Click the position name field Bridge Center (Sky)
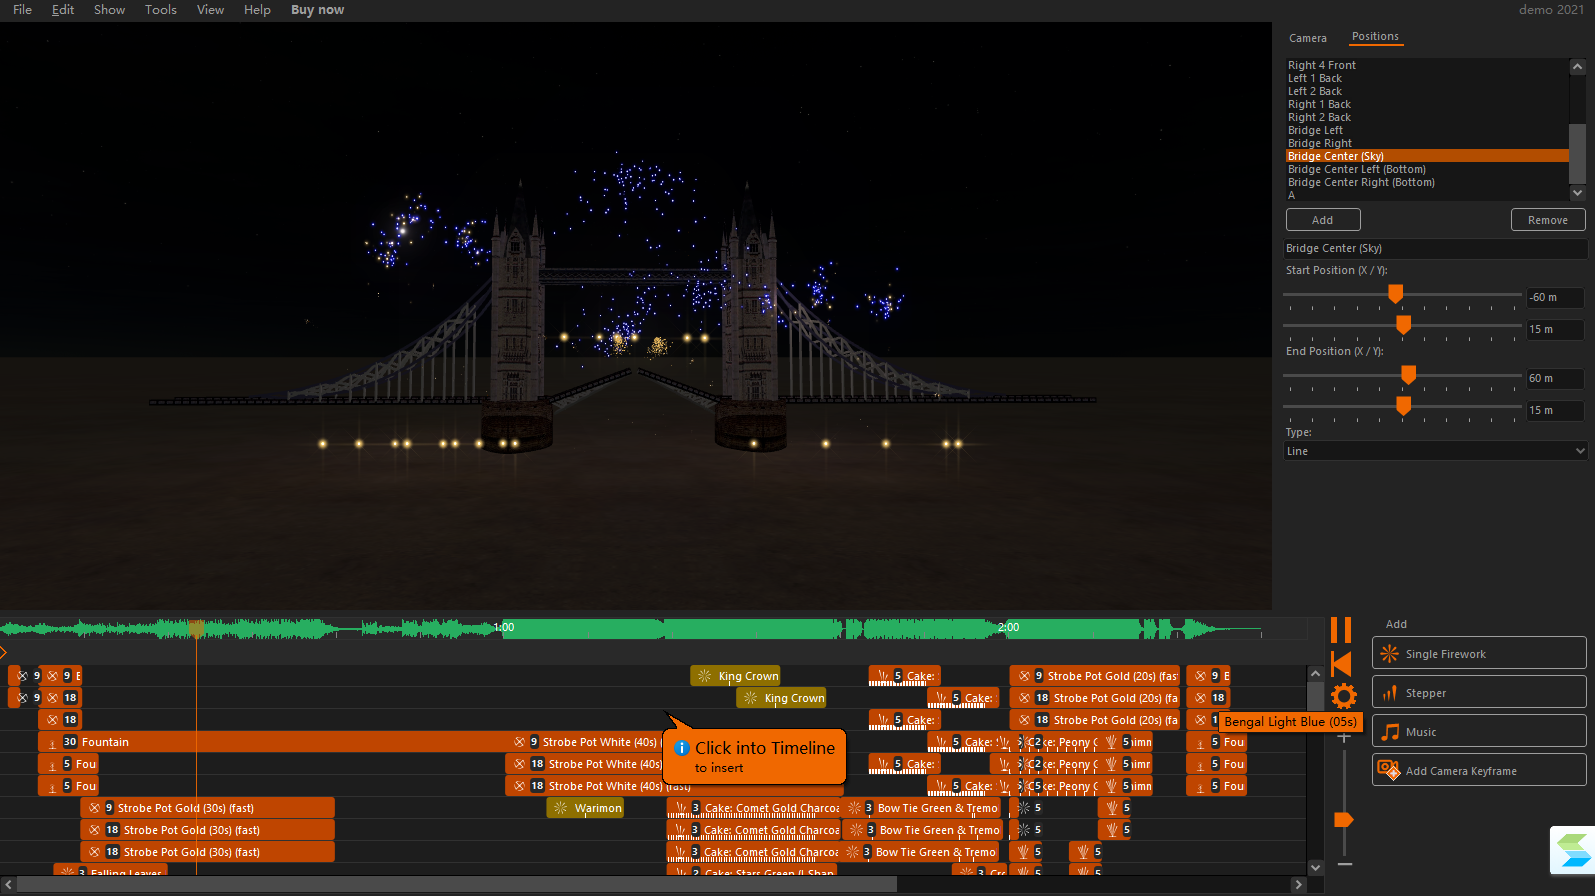1595x896 pixels. (1435, 248)
